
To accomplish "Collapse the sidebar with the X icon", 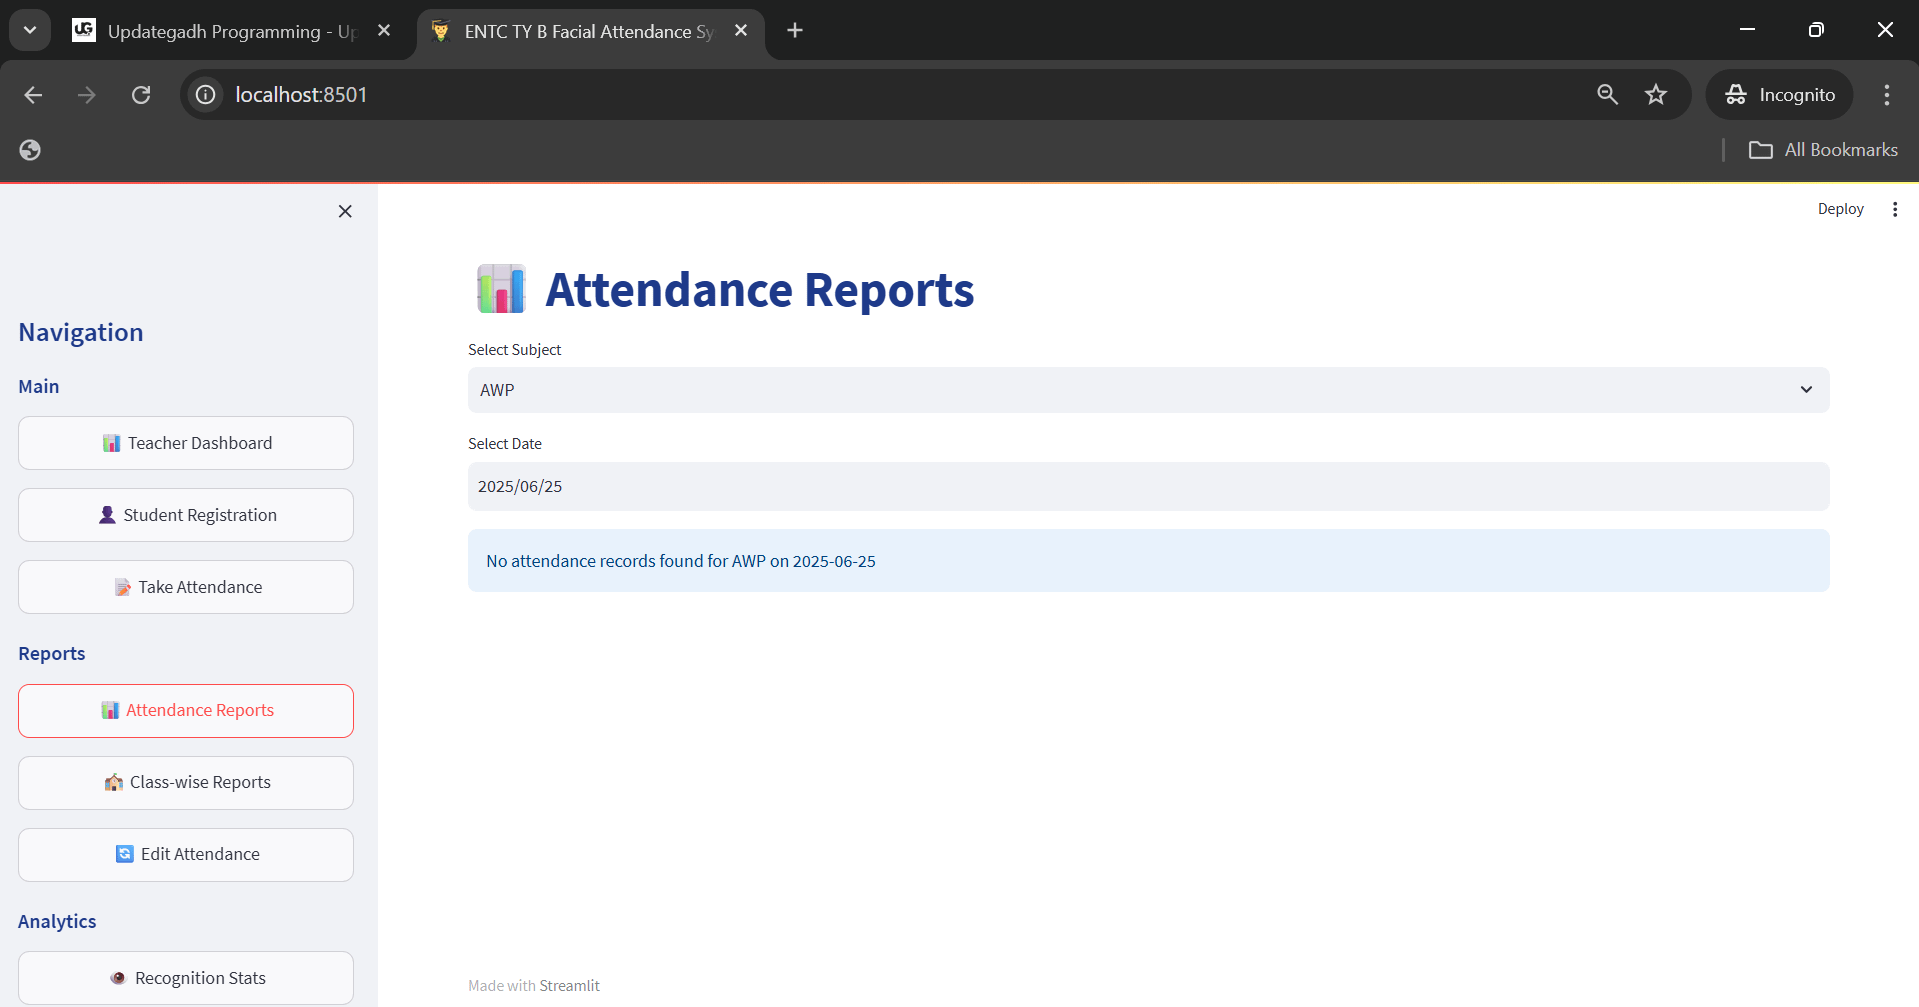I will tap(345, 211).
